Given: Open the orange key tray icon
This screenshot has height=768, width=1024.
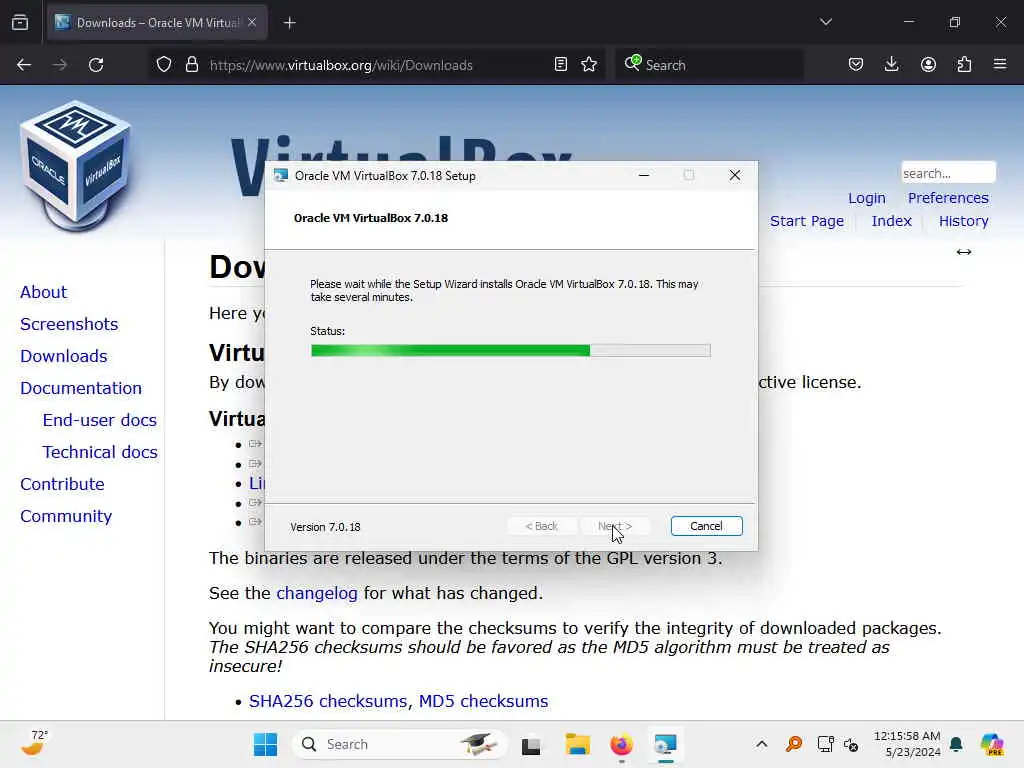Looking at the screenshot, I should point(793,744).
